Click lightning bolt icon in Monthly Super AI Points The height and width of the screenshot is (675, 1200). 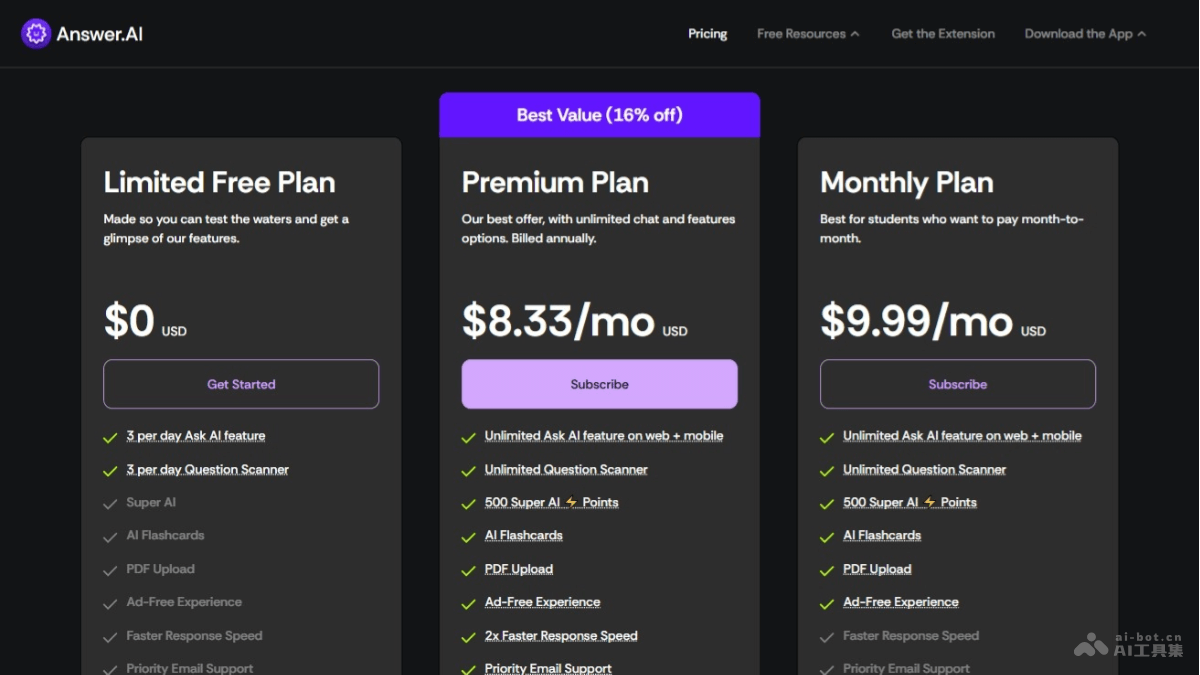(x=929, y=503)
